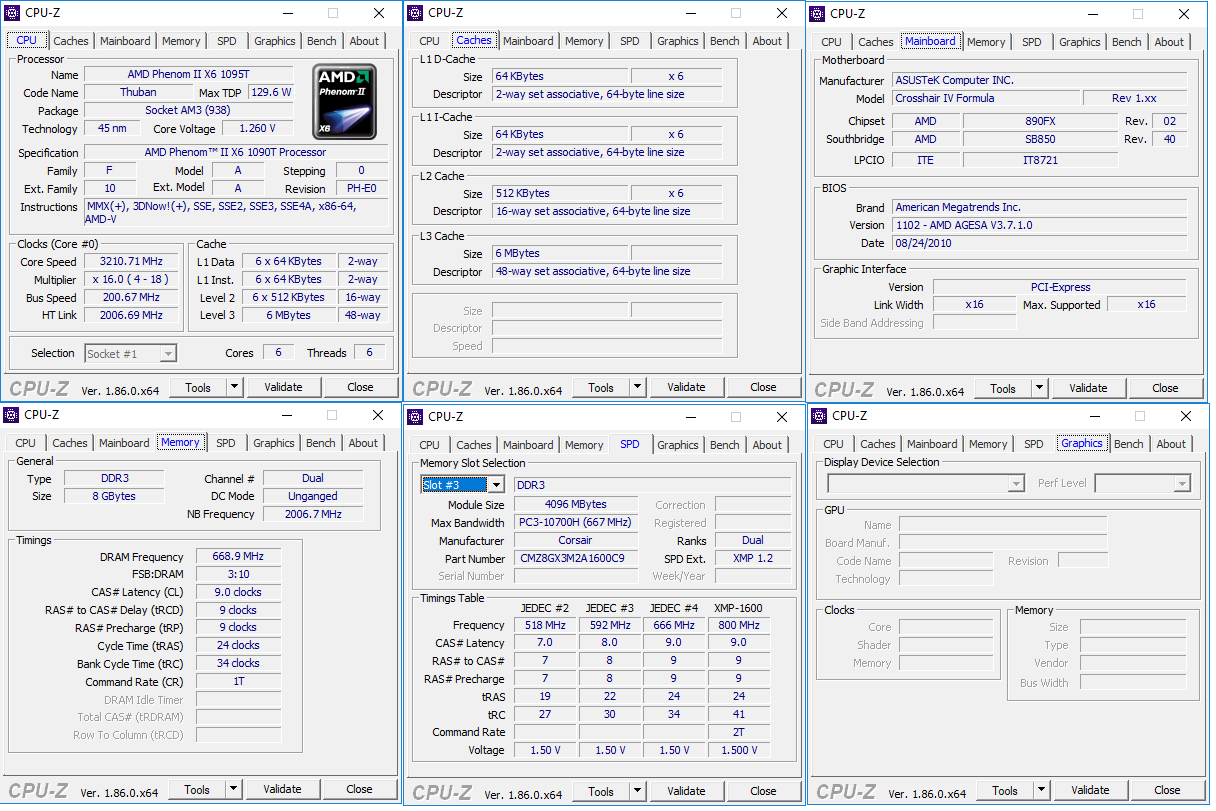Click the motherboard model Crosshair IV Formula
This screenshot has width=1216, height=811.
click(987, 99)
